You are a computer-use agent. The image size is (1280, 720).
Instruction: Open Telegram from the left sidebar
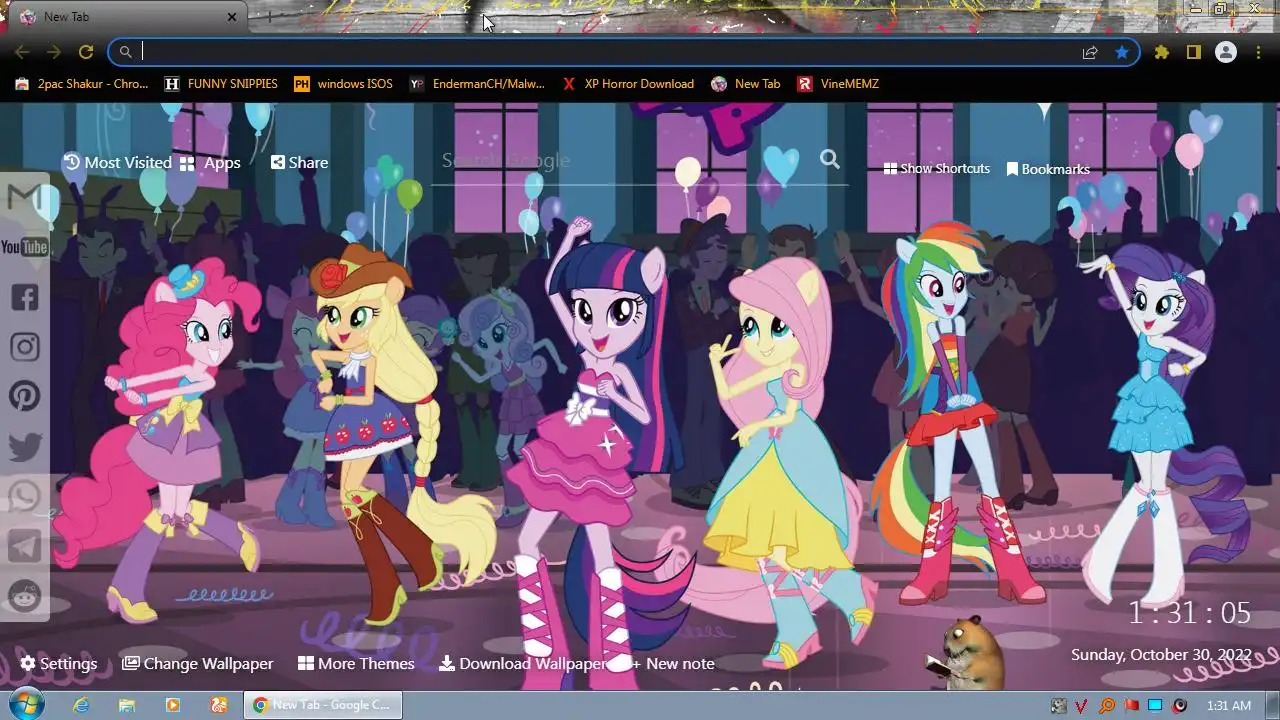[24, 546]
